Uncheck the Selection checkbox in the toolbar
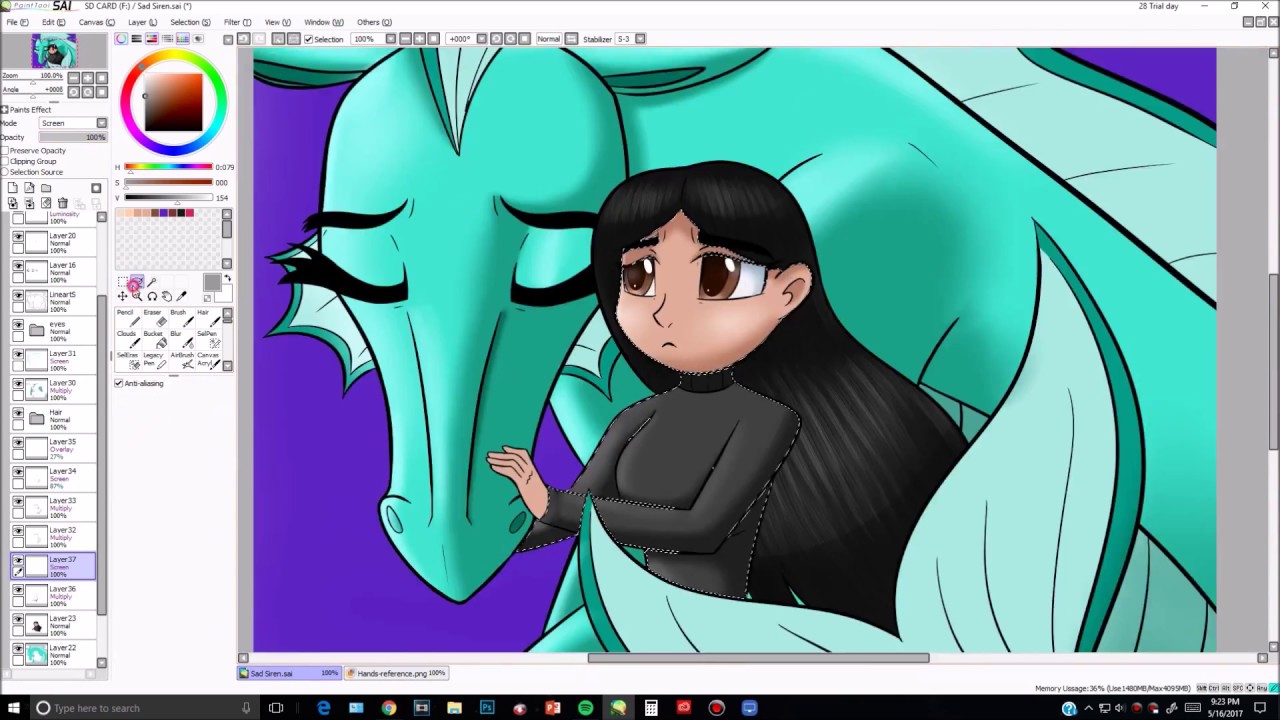Viewport: 1280px width, 720px height. pos(308,39)
